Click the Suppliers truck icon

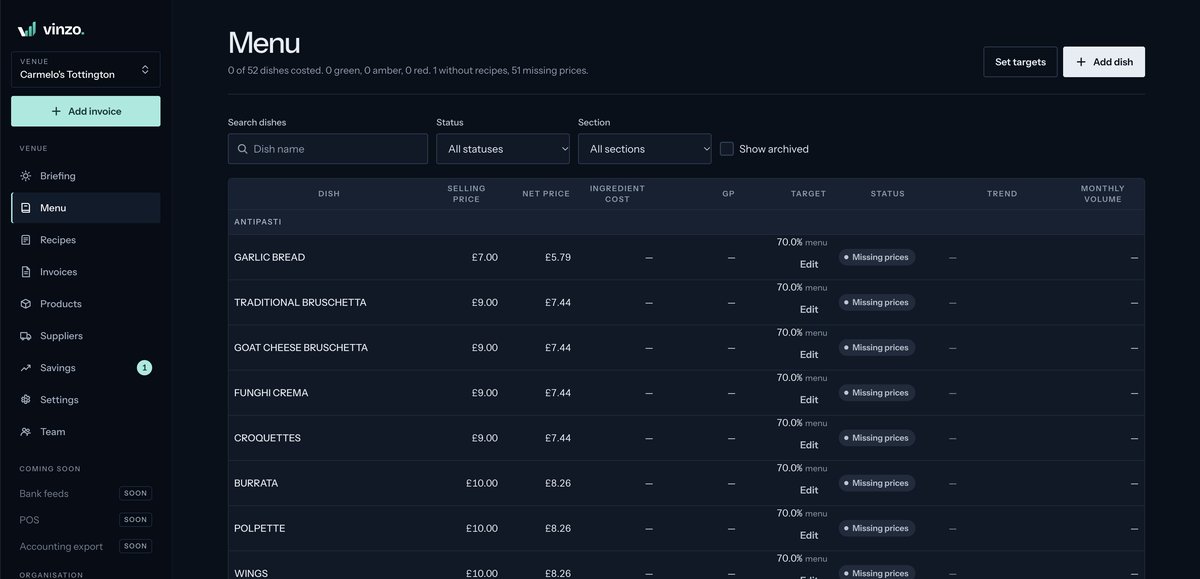pyautogui.click(x=26, y=336)
